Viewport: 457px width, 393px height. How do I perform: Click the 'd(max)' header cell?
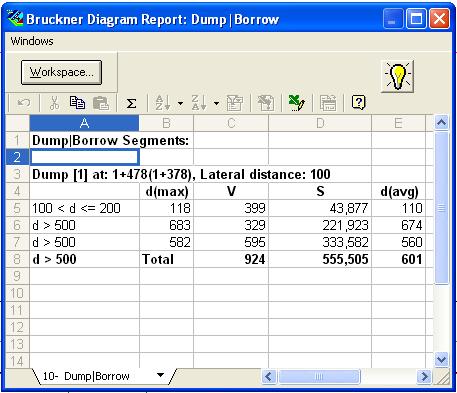pyautogui.click(x=167, y=191)
